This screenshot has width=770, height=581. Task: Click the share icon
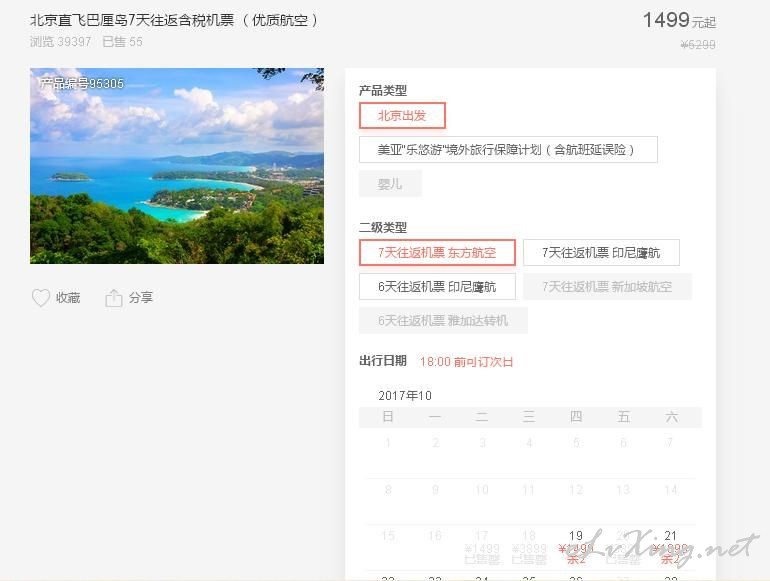click(113, 298)
